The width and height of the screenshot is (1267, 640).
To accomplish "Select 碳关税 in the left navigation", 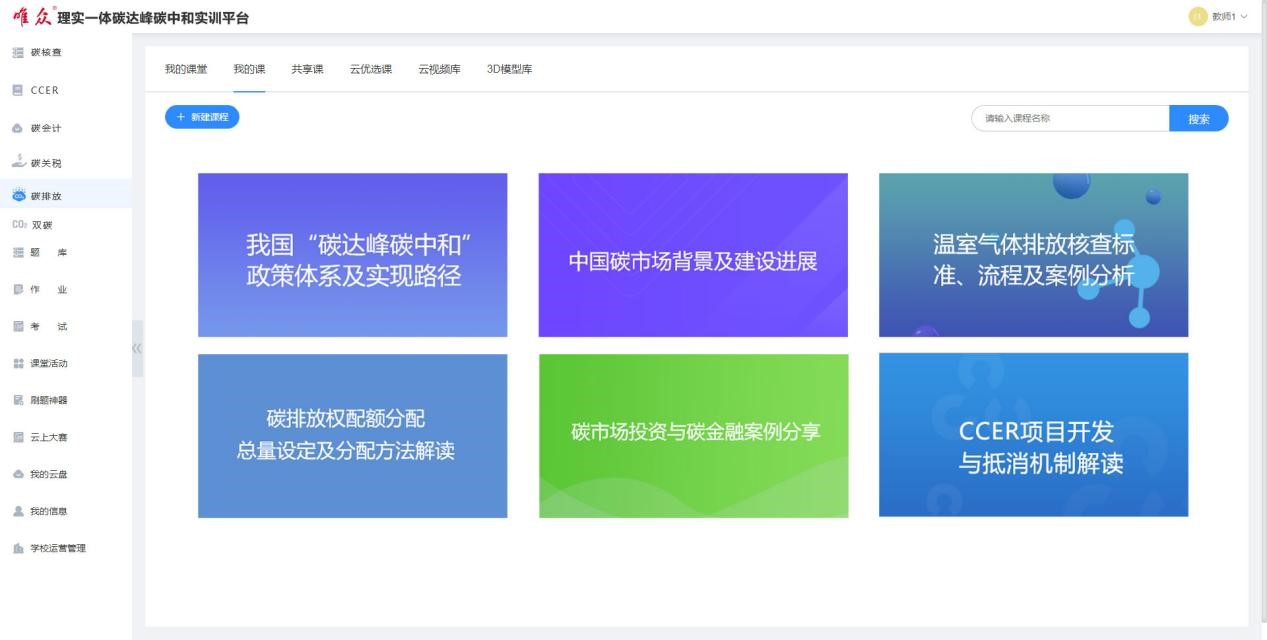I will click(45, 163).
